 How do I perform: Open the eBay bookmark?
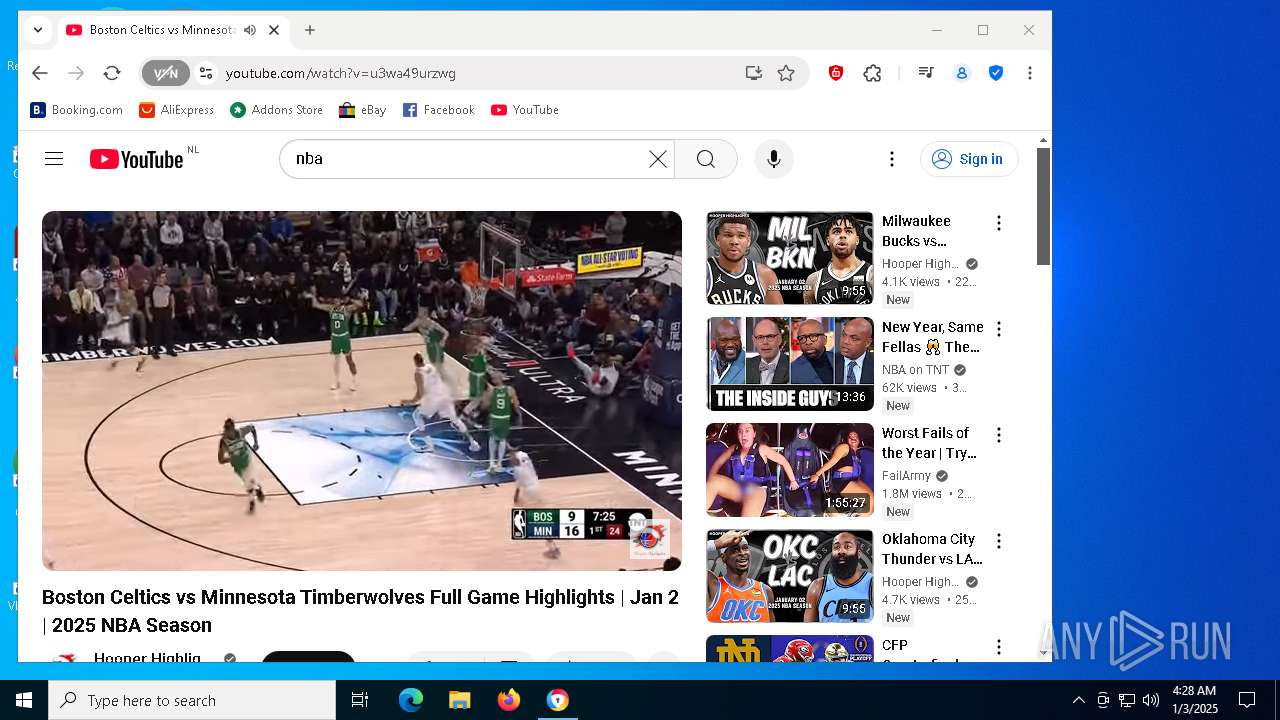pyautogui.click(x=363, y=110)
